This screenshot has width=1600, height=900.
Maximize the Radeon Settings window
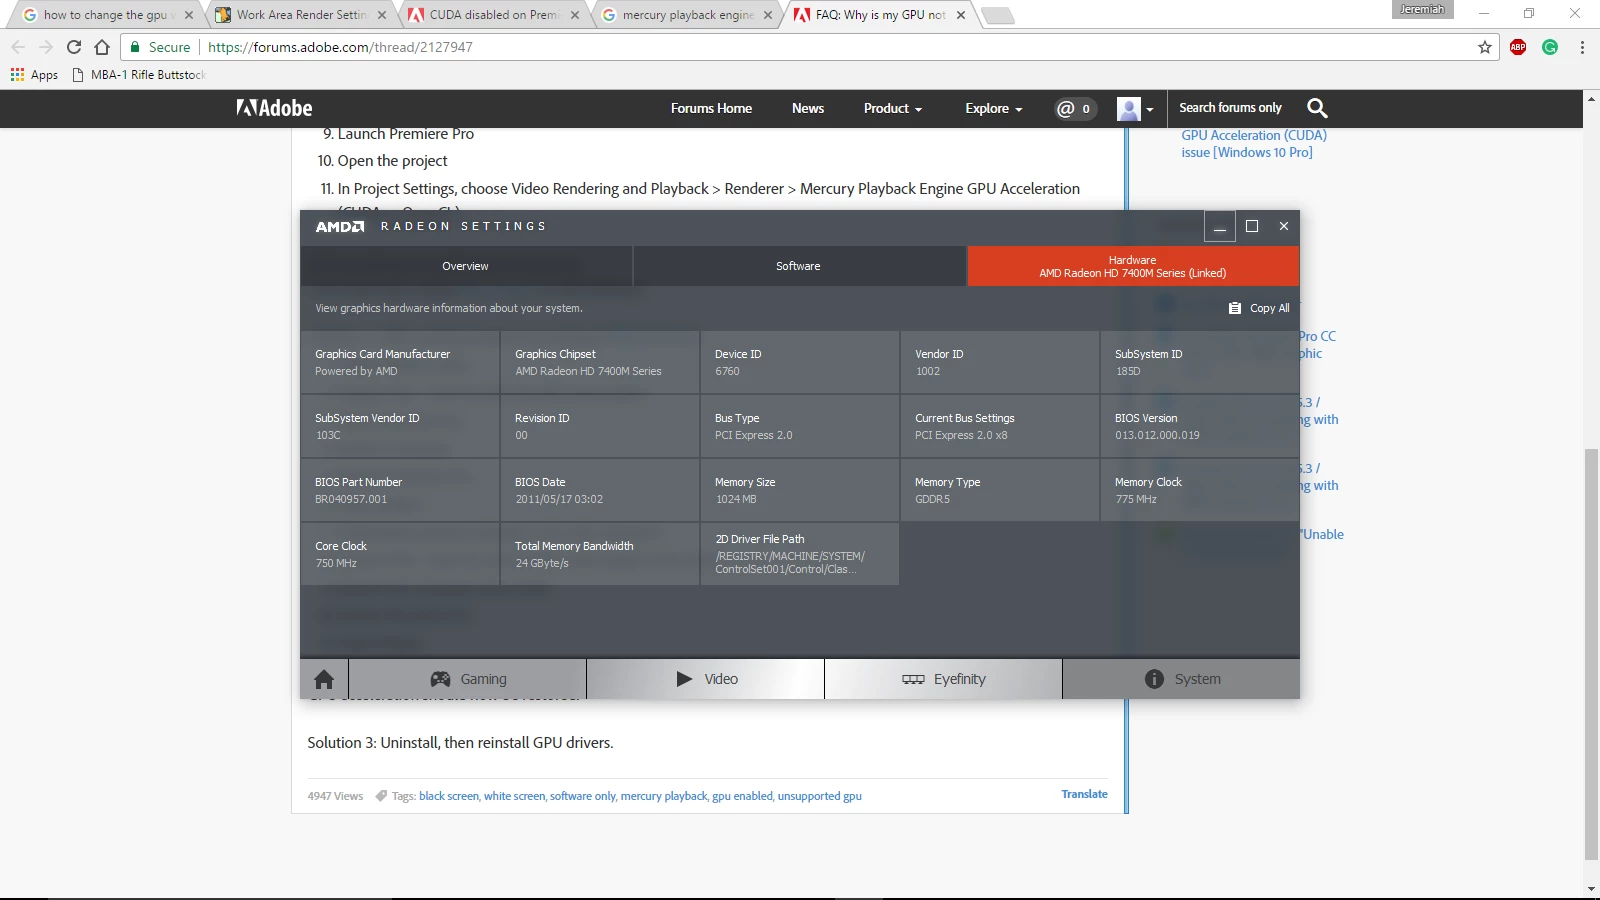1252,226
